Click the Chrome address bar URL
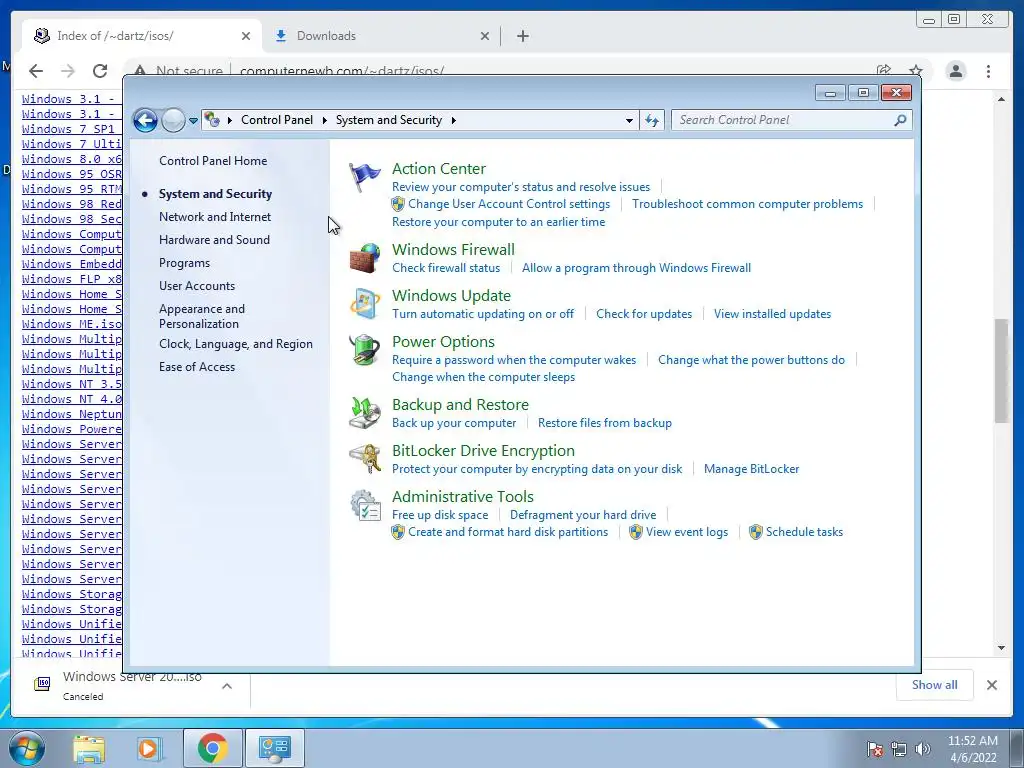Viewport: 1024px width, 768px height. pyautogui.click(x=342, y=71)
